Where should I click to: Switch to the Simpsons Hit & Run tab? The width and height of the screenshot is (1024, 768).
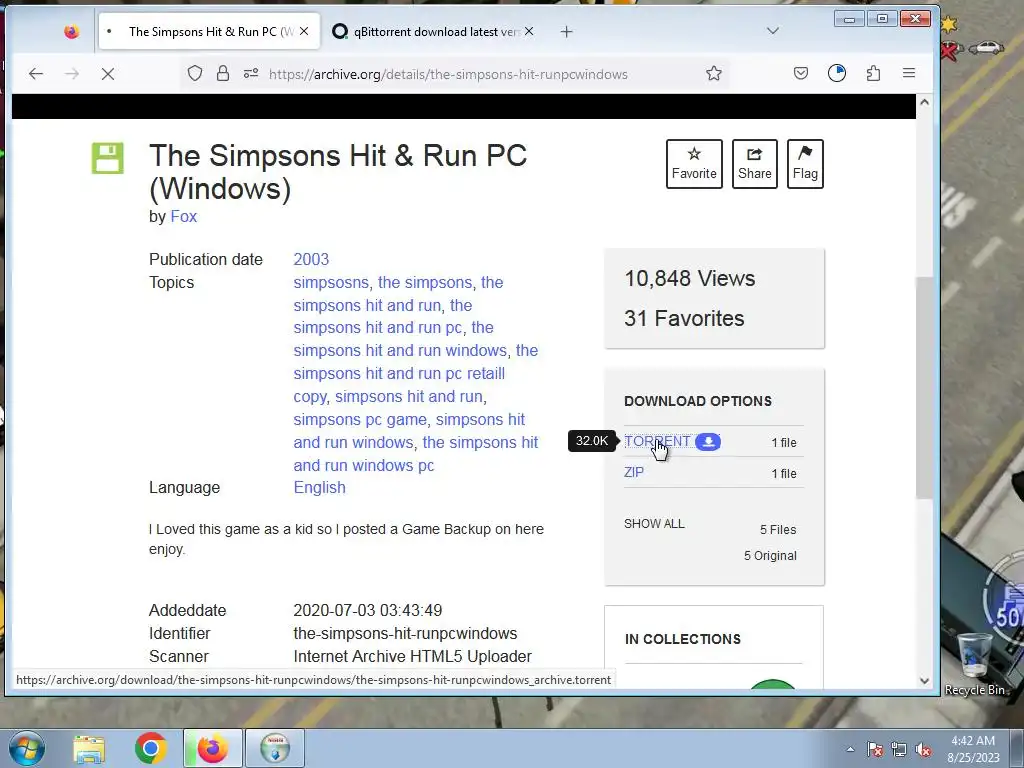click(209, 31)
